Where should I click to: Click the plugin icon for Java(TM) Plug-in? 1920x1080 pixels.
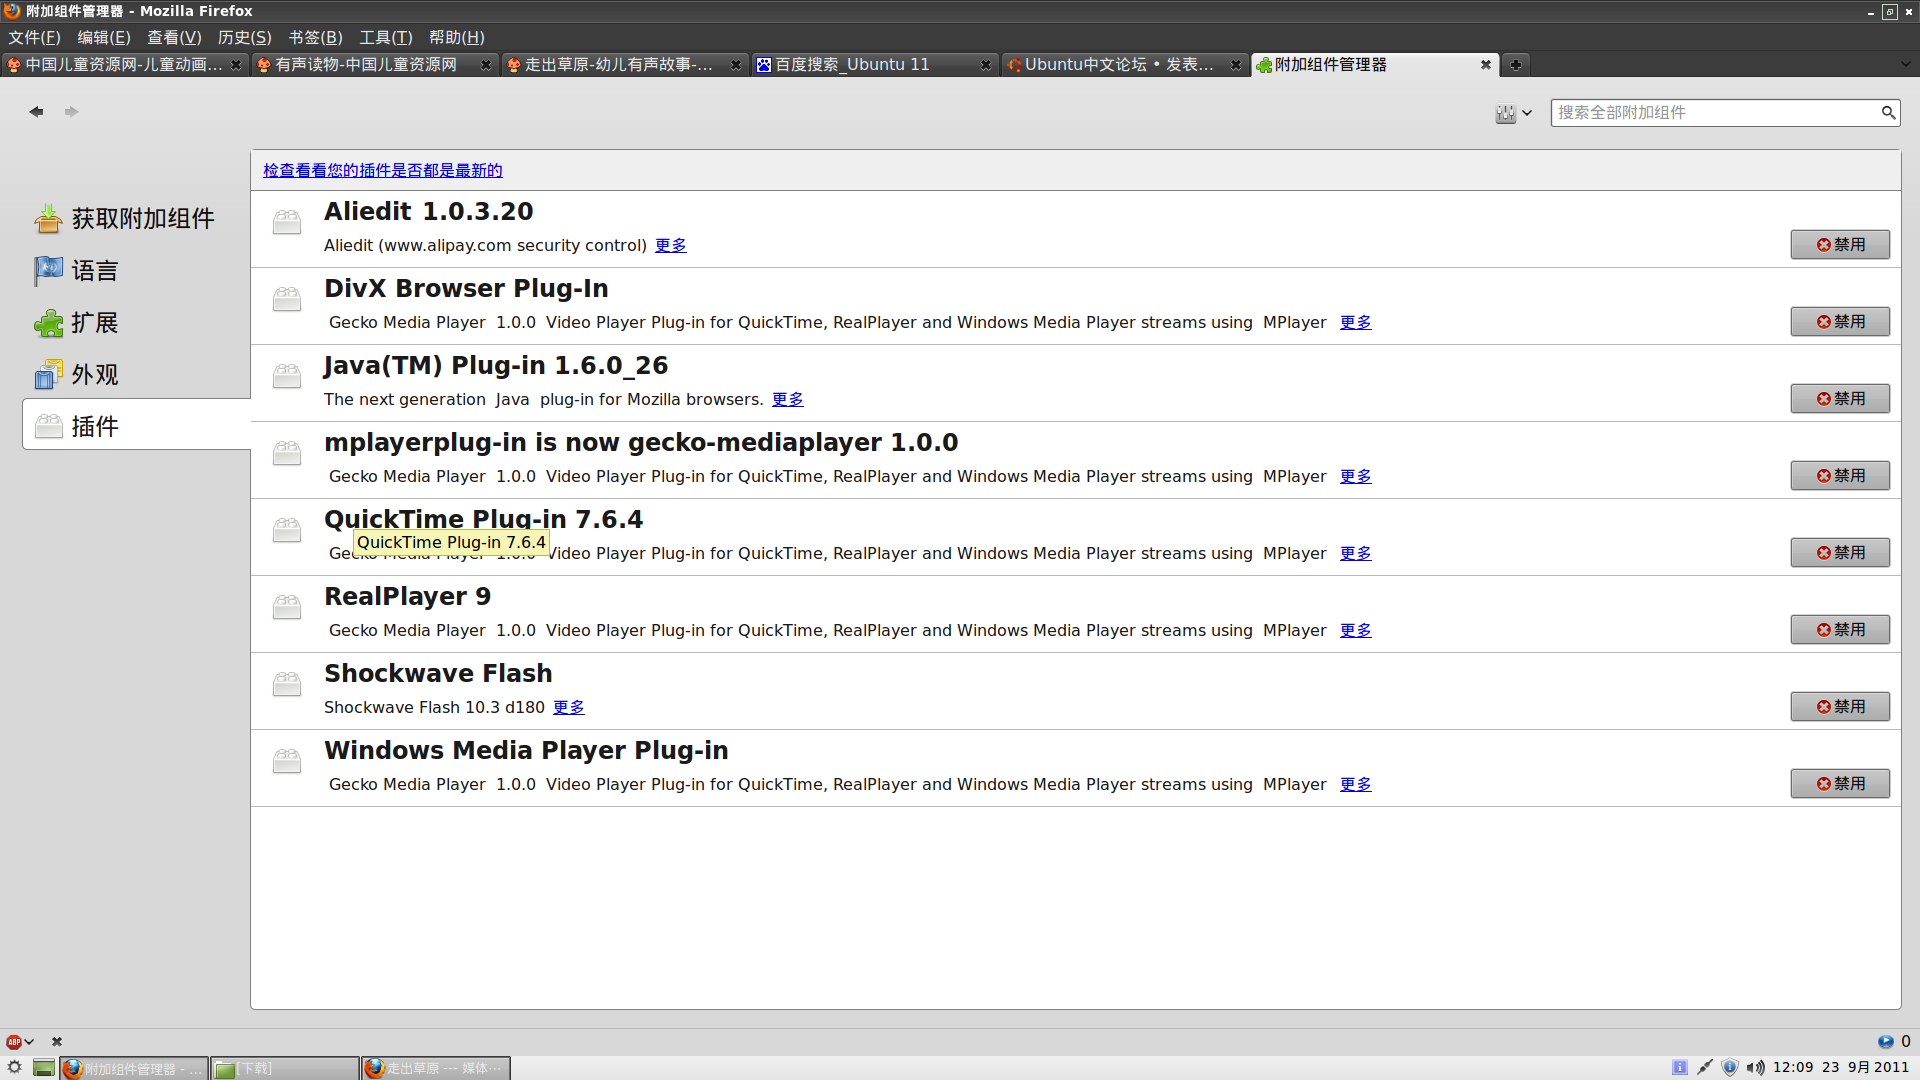coord(287,376)
